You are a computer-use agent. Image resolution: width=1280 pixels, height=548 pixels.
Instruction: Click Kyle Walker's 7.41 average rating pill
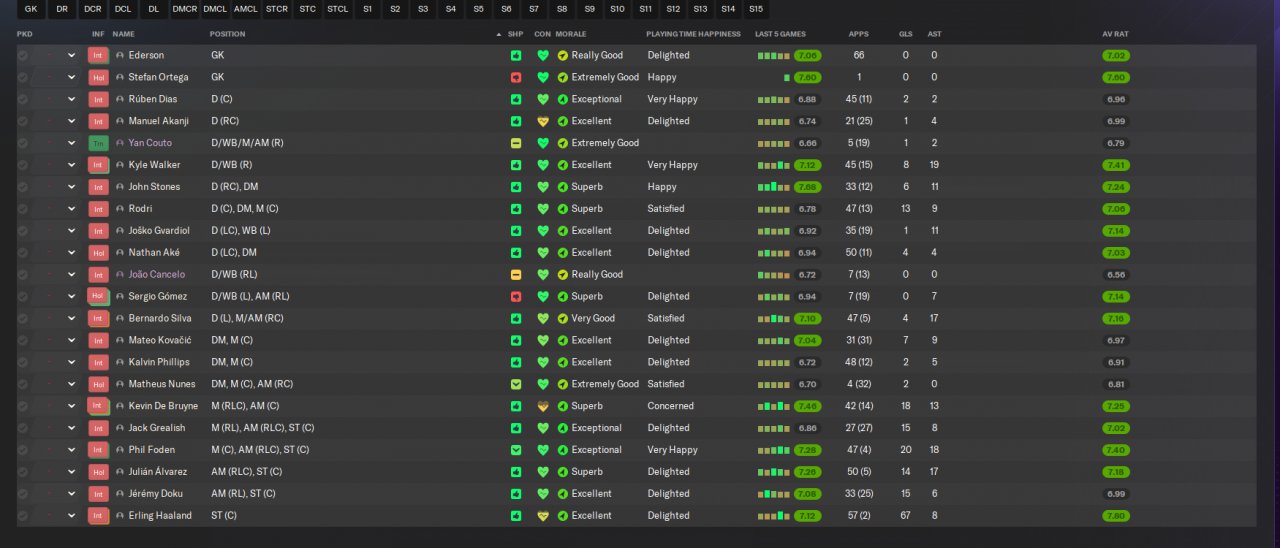click(x=1116, y=165)
